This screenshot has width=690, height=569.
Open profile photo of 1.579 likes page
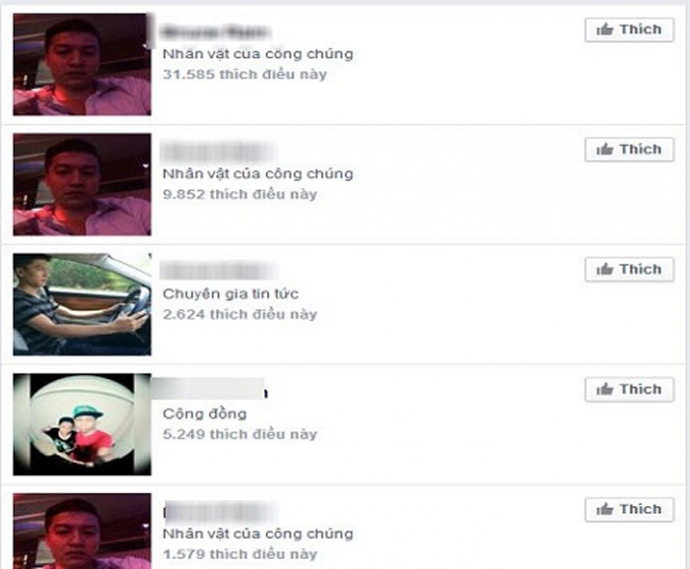[82, 531]
